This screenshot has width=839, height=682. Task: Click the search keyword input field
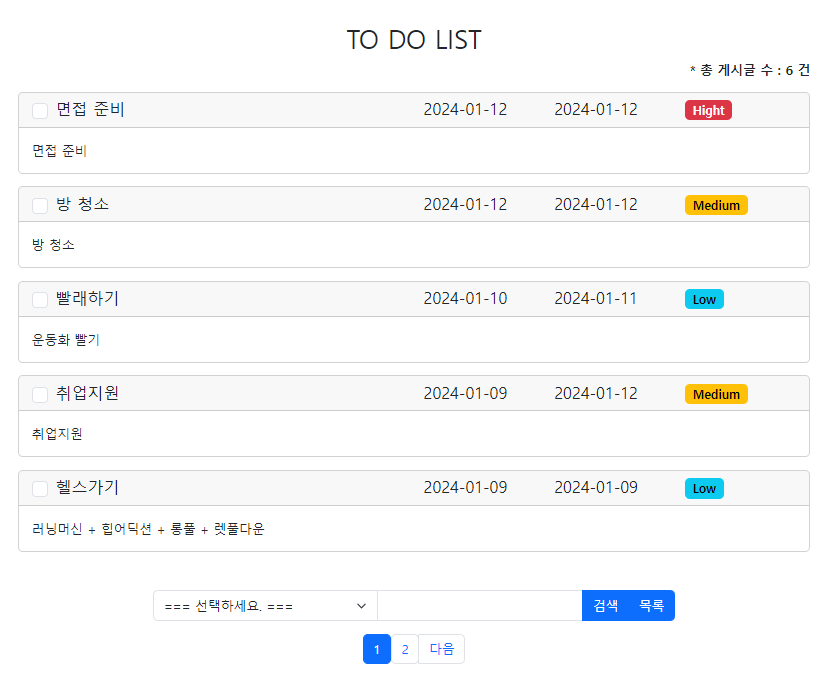(x=479, y=606)
